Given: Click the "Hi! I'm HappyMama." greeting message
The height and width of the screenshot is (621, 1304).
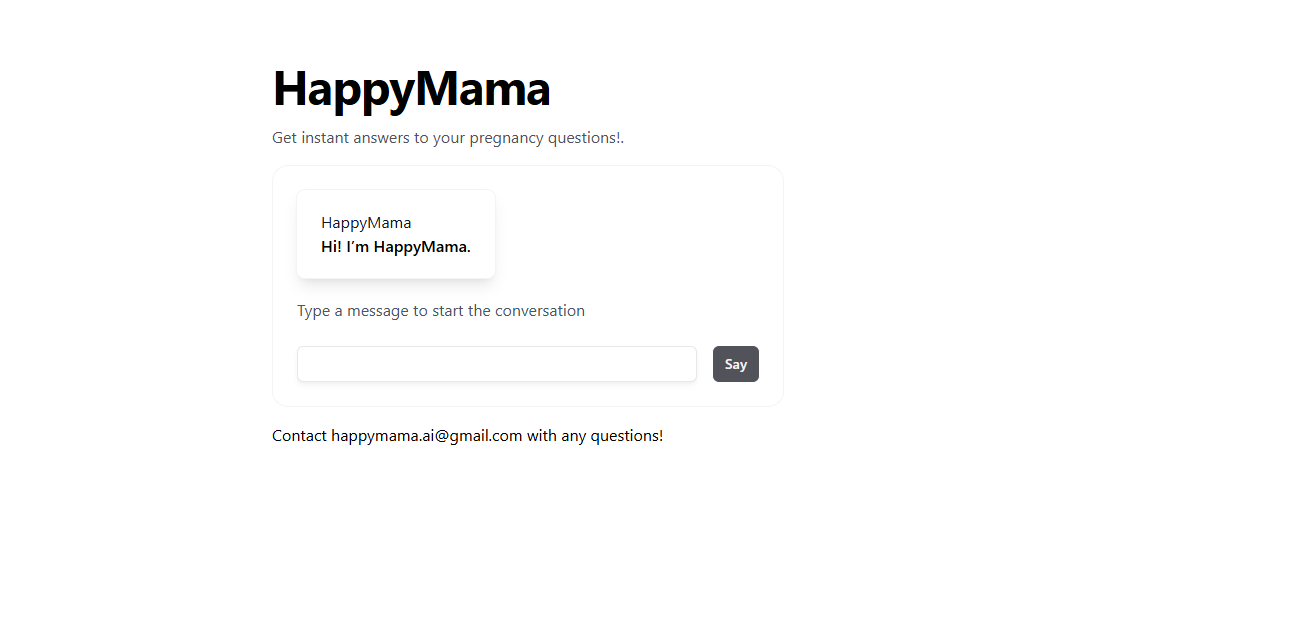Looking at the screenshot, I should click(396, 246).
